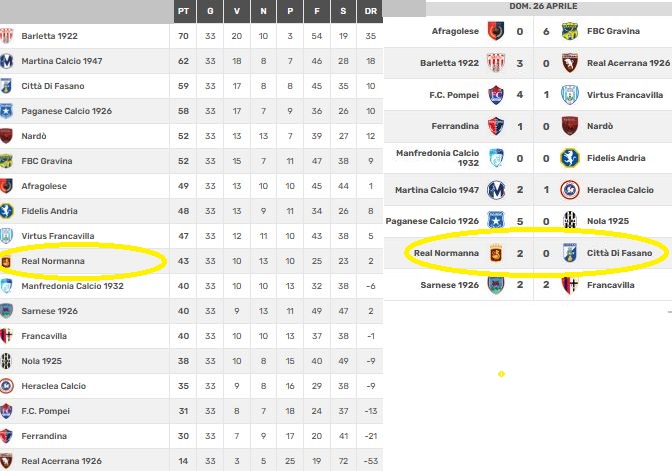The width and height of the screenshot is (672, 471).
Task: Sort standings by DR column header
Action: click(371, 10)
